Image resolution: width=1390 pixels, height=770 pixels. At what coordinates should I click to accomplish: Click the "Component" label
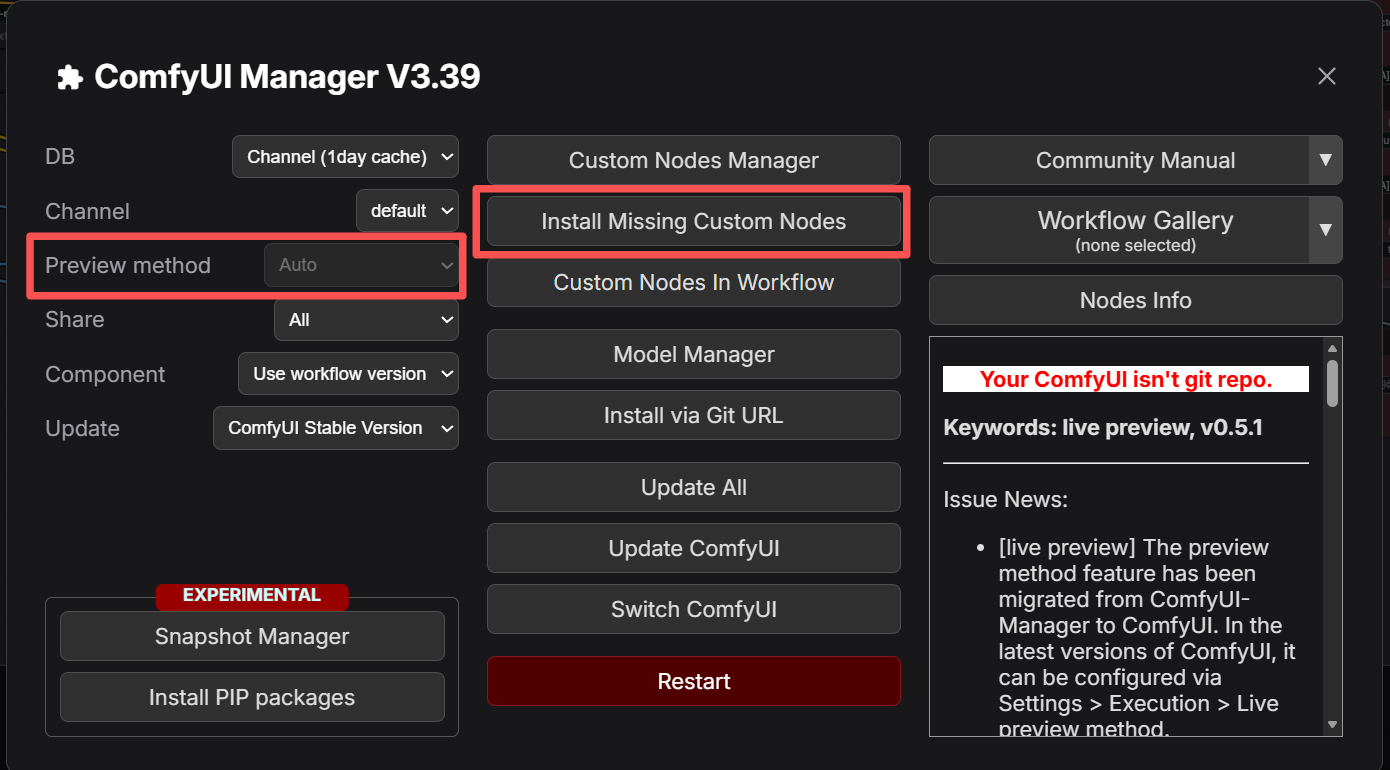point(105,374)
